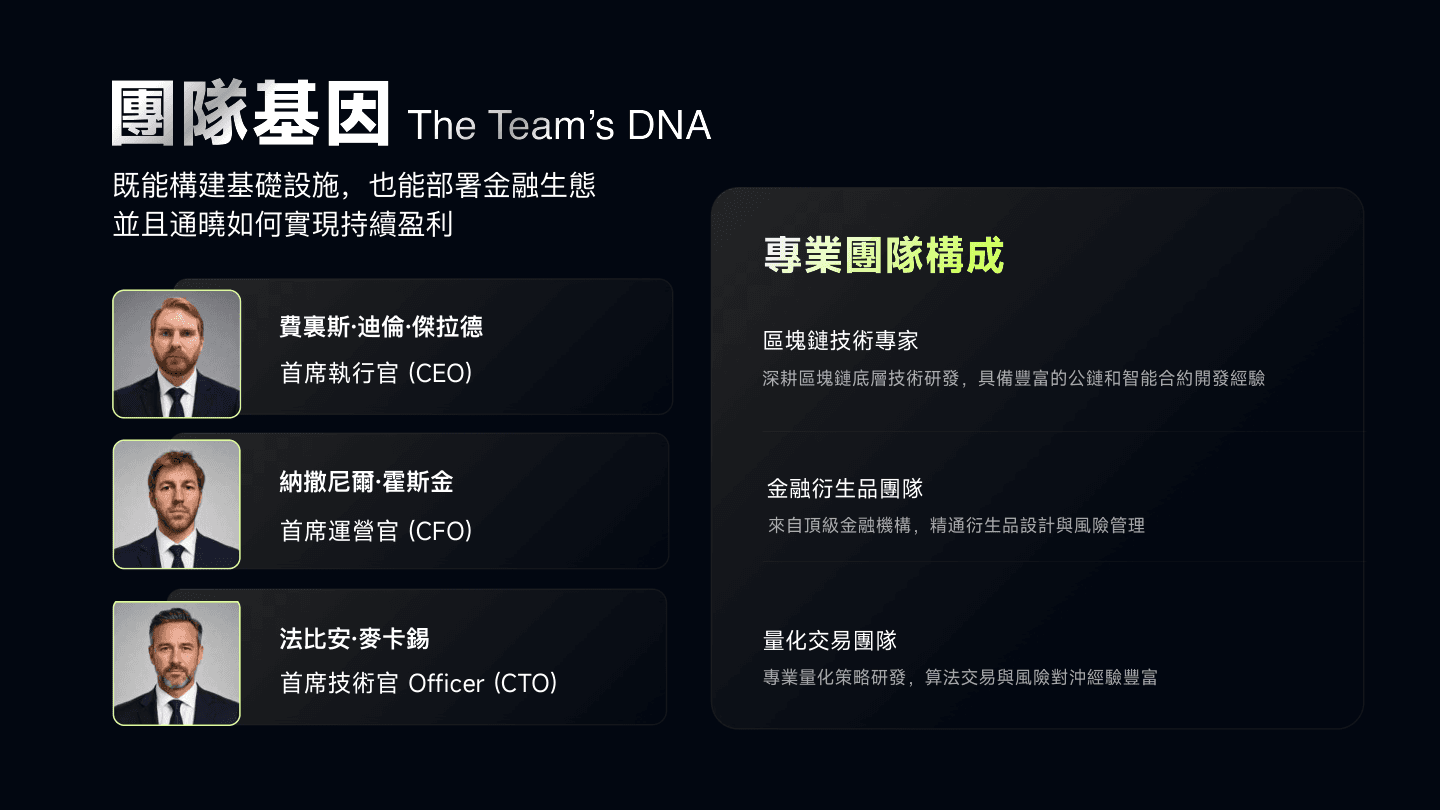Select the name 納撒尼爾·霍斯金
Screen dimensions: 1440x810
click(x=366, y=483)
